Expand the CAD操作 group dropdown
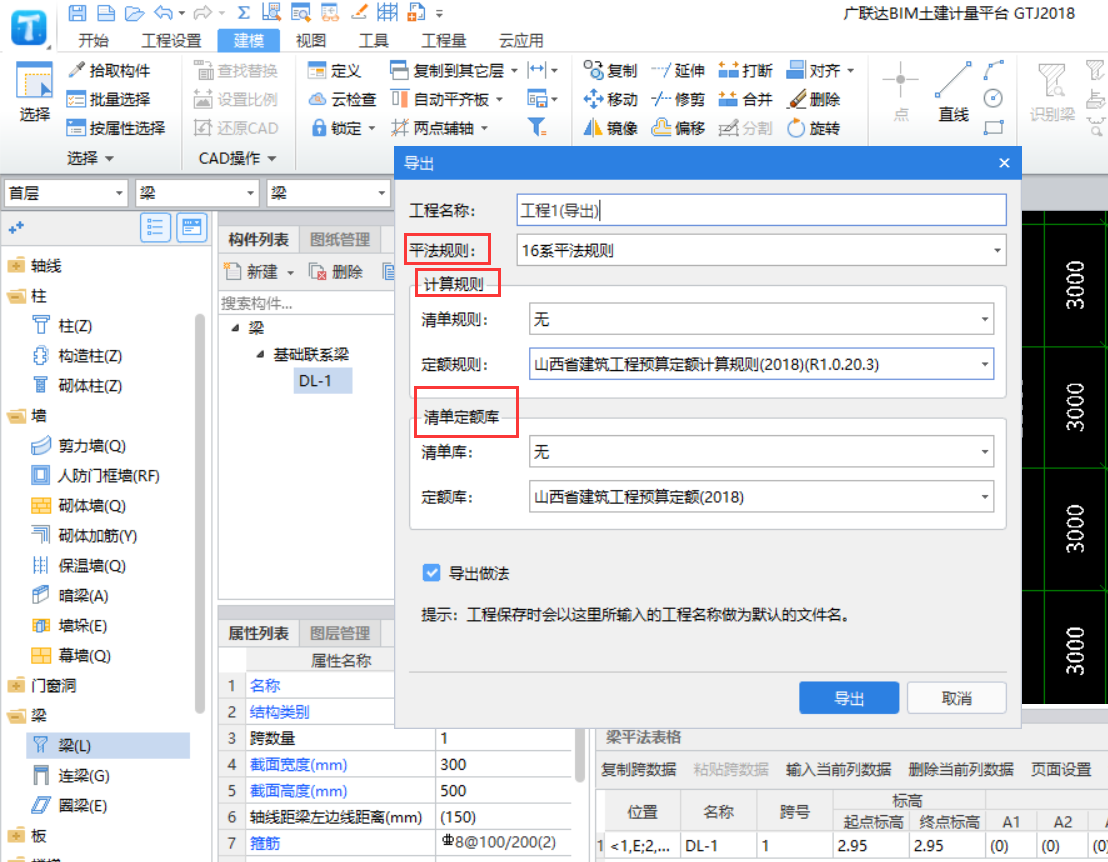1108x862 pixels. 272,158
